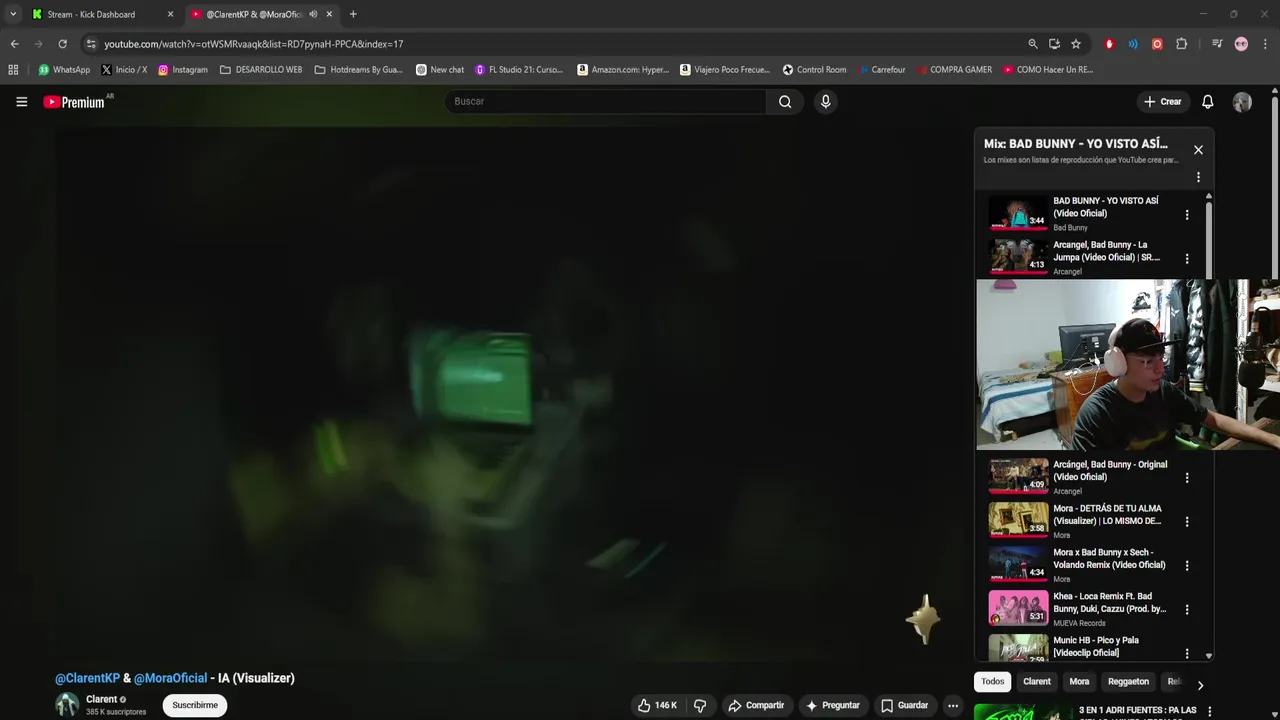
Task: Open the YouTube hamburger guide menu
Action: [21, 101]
